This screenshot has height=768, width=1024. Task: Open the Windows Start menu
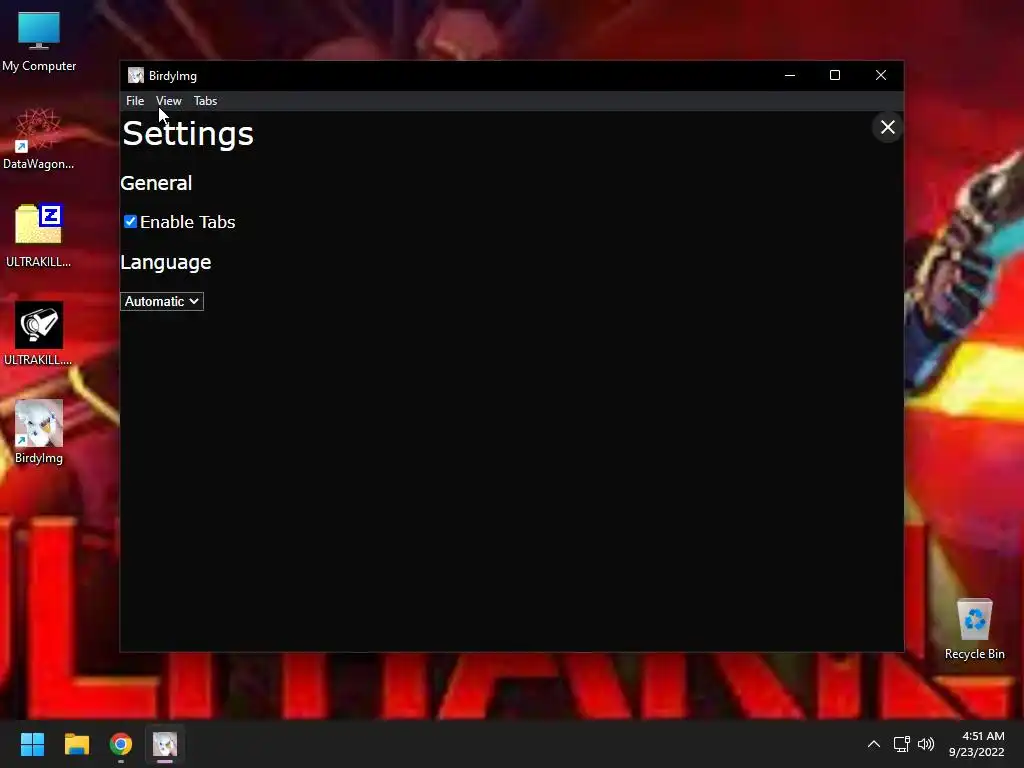32,744
